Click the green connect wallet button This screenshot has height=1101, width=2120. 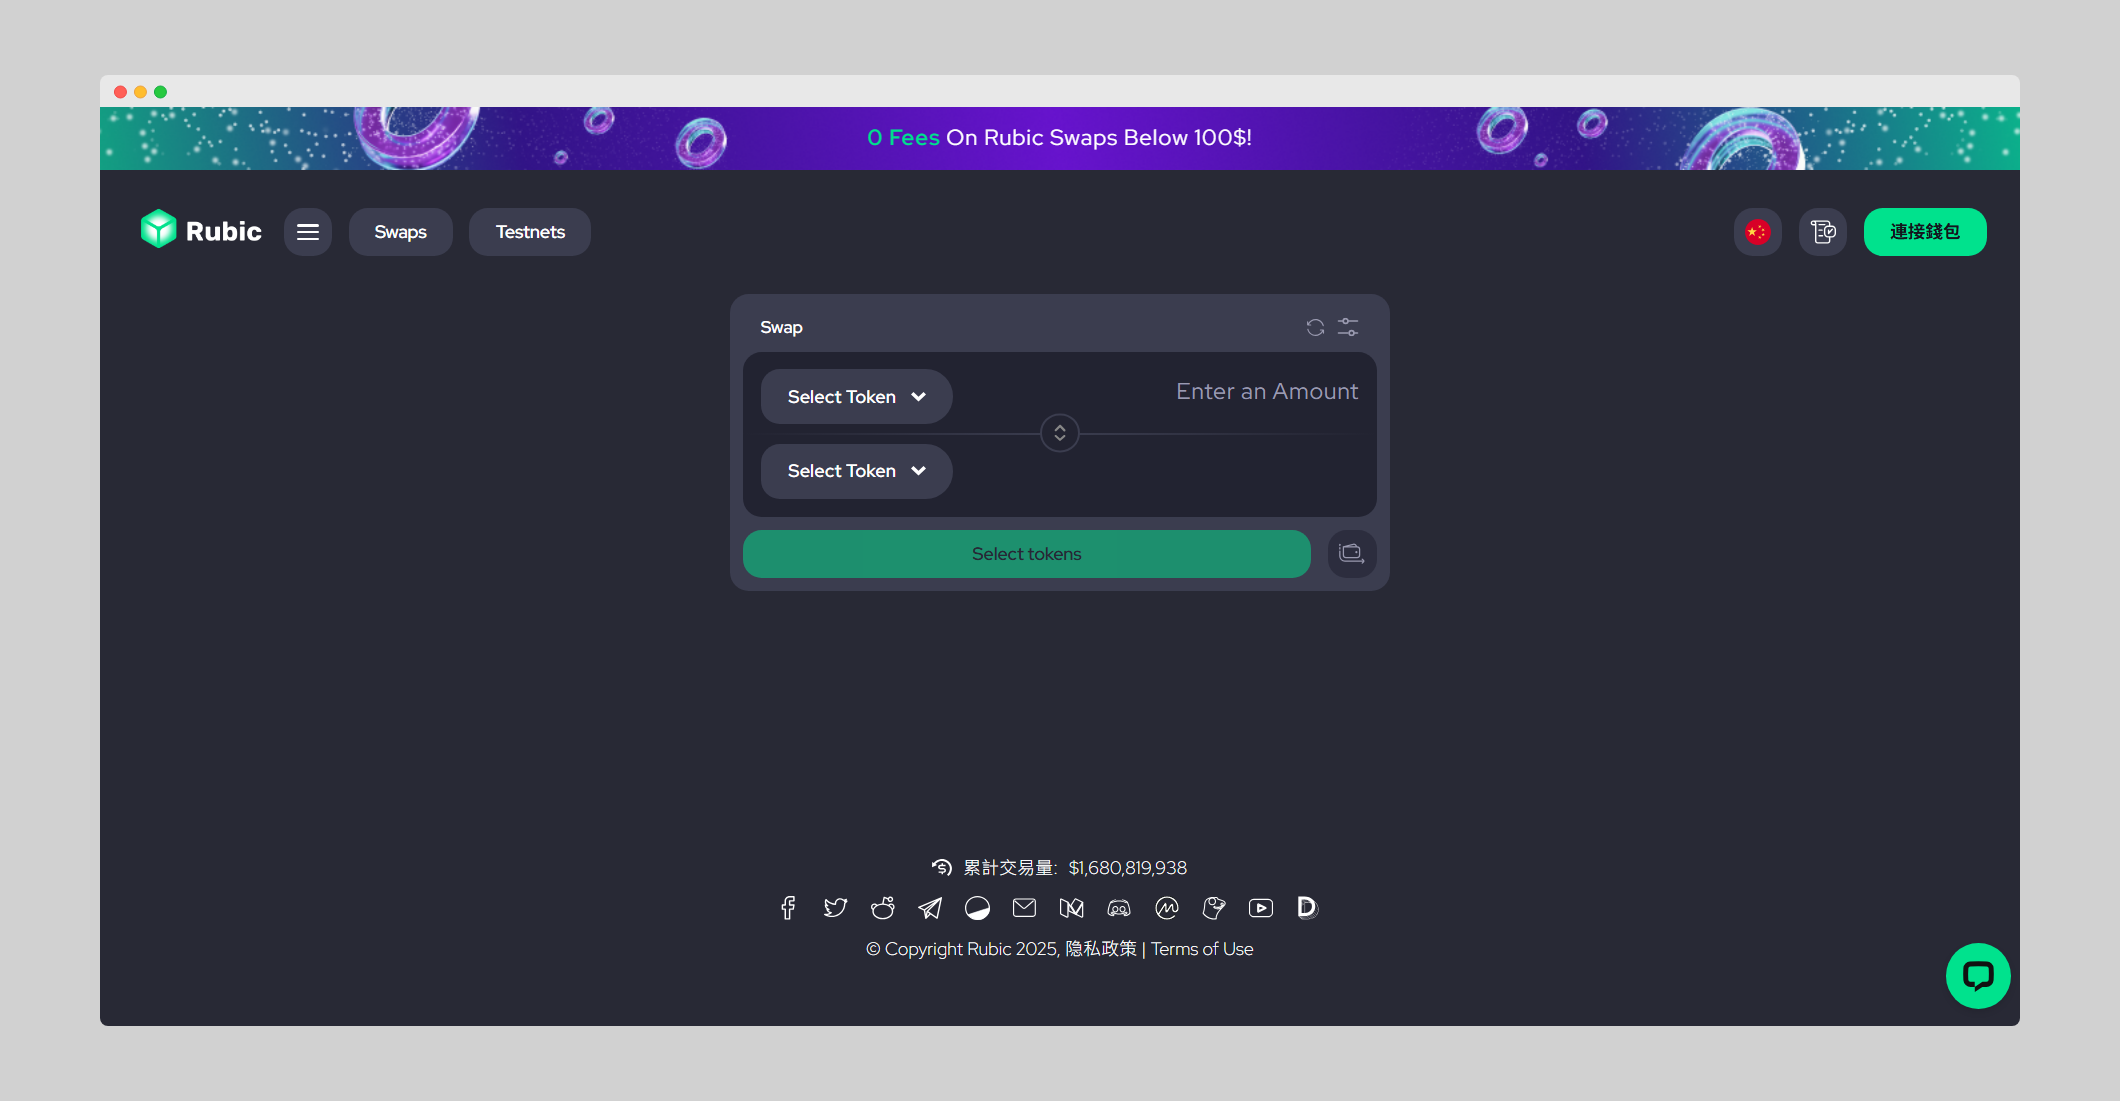tap(1924, 232)
